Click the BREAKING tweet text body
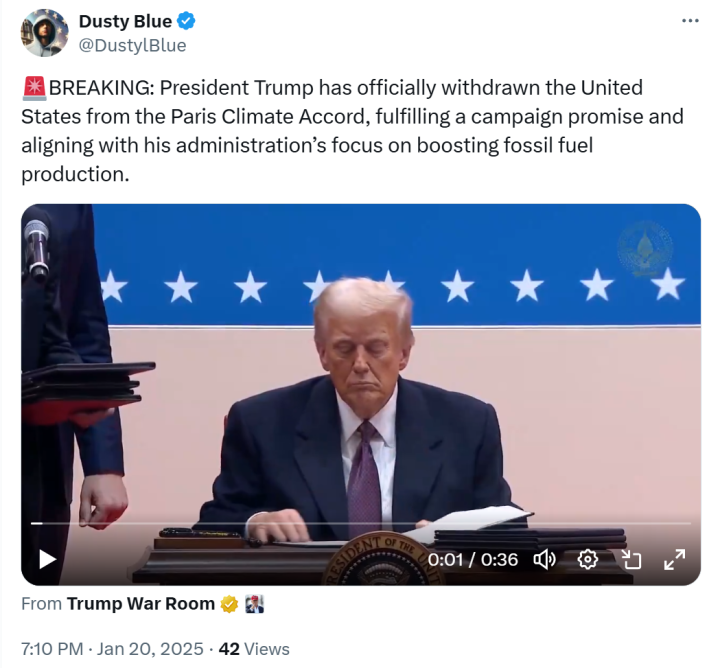Image resolution: width=720 pixels, height=668 pixels. tap(350, 130)
